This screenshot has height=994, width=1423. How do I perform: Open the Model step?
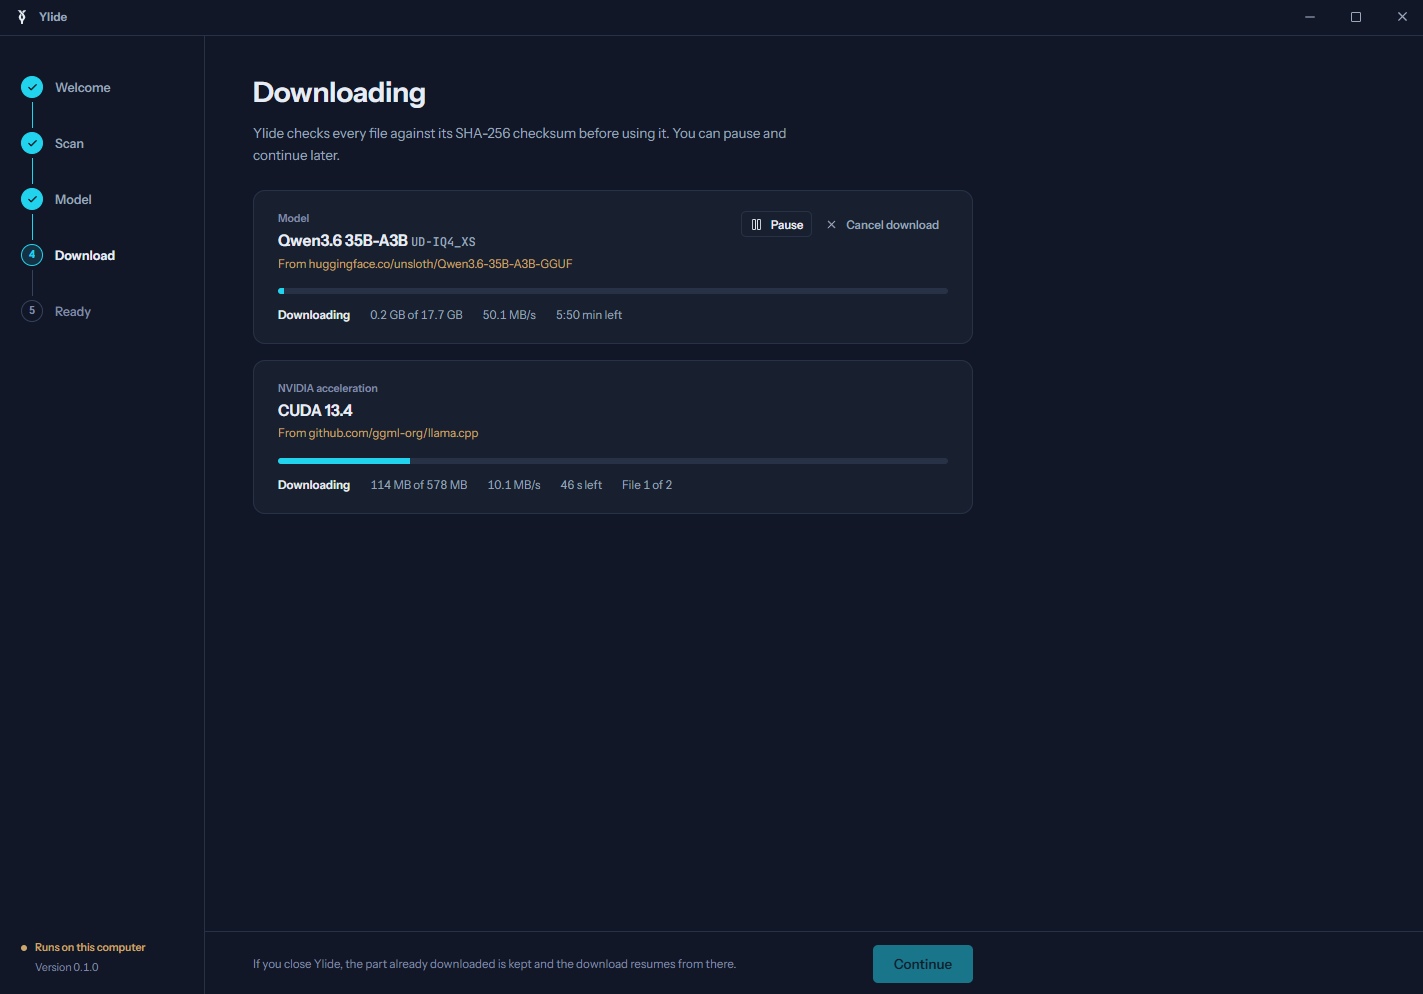click(73, 200)
